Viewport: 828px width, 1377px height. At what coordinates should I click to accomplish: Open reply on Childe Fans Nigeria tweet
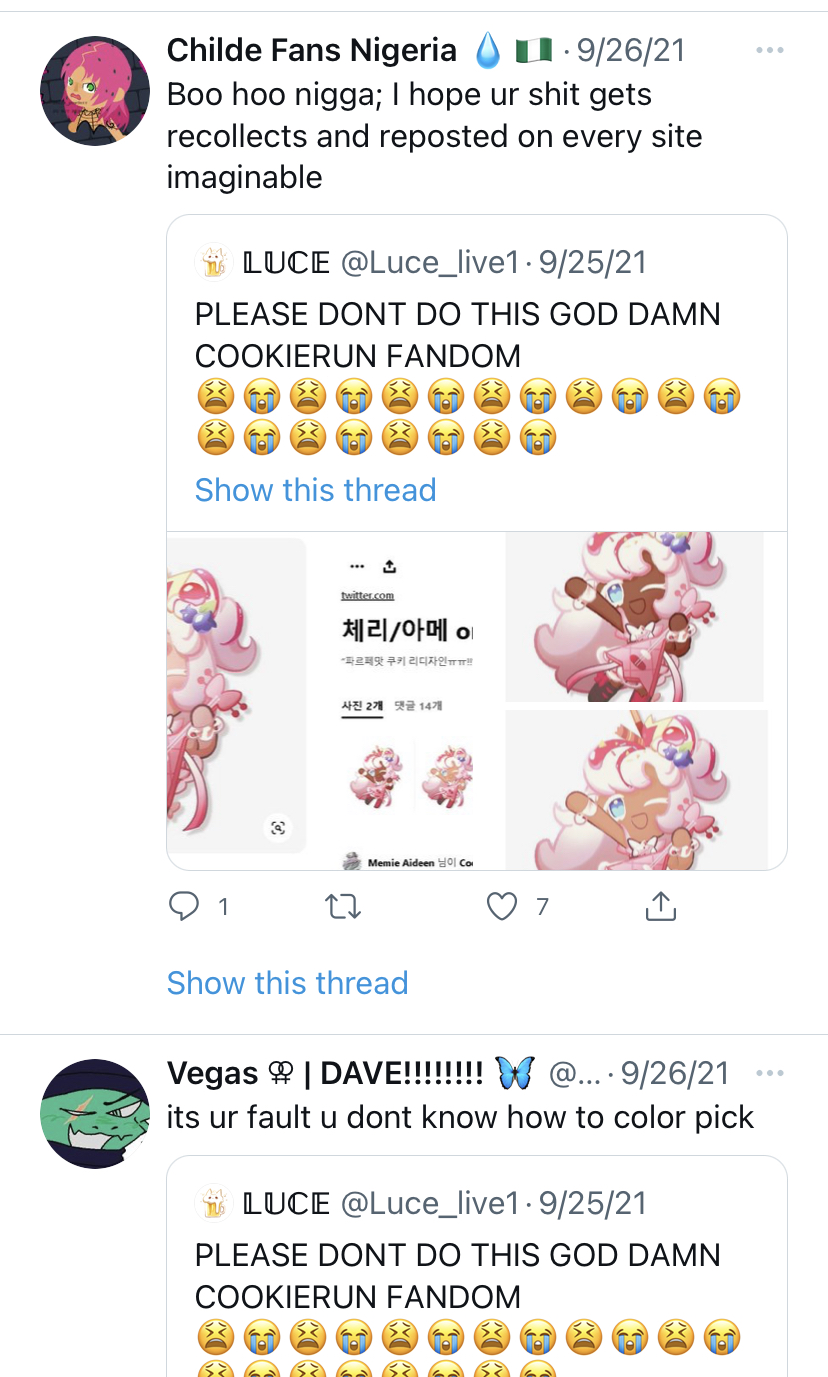click(x=184, y=907)
